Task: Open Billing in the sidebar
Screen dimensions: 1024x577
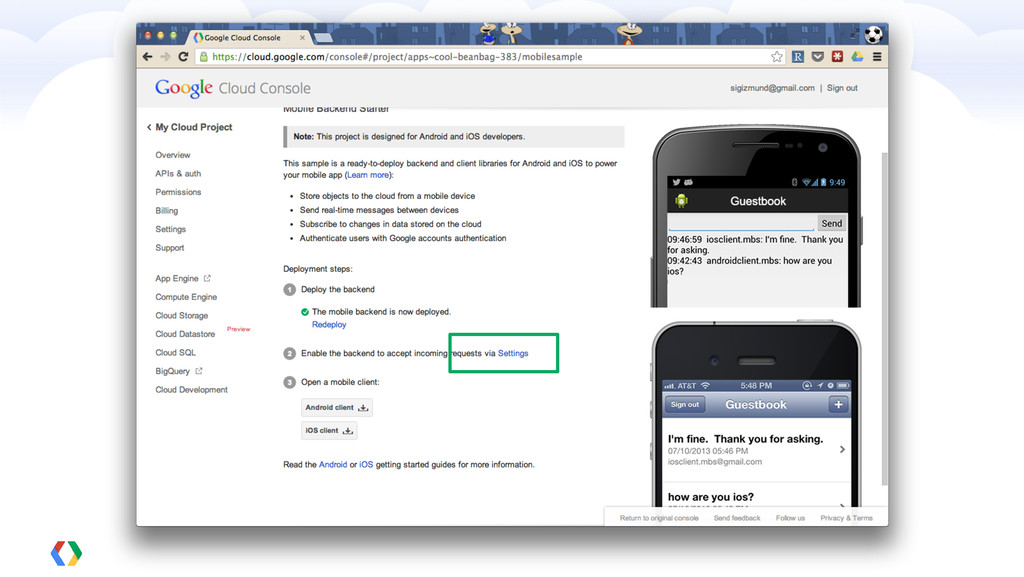Action: 166,211
